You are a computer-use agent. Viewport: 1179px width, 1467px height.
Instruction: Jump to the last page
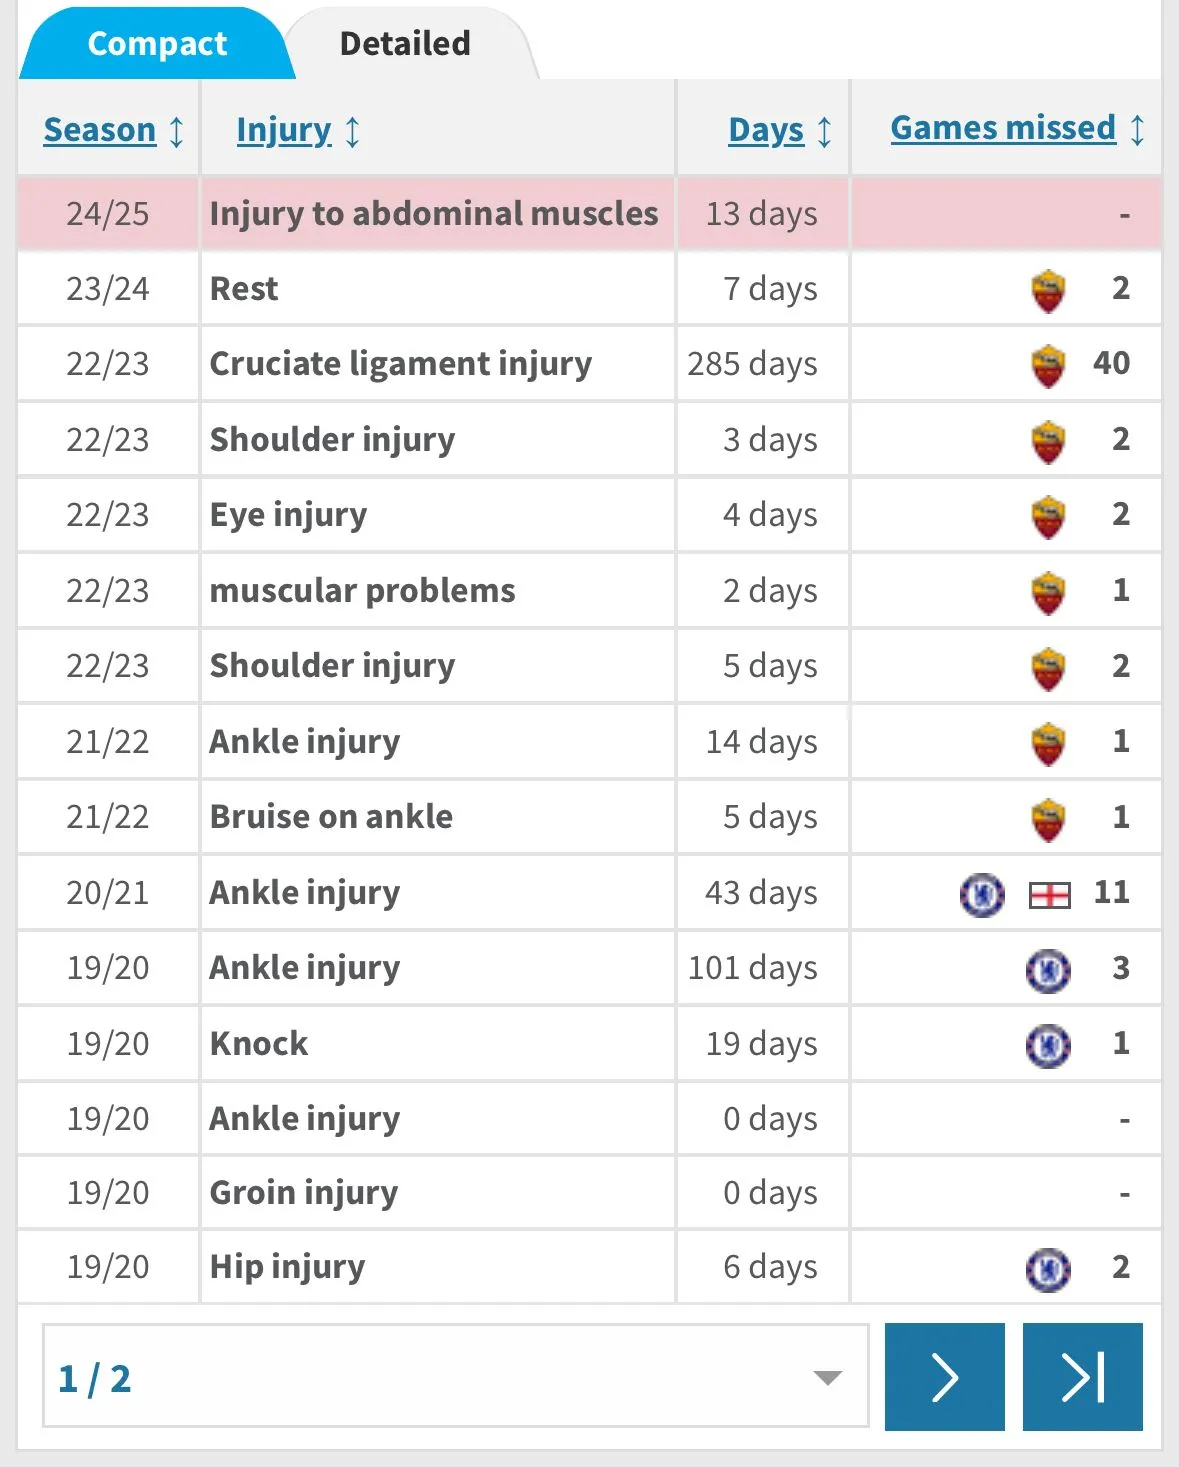click(1082, 1377)
